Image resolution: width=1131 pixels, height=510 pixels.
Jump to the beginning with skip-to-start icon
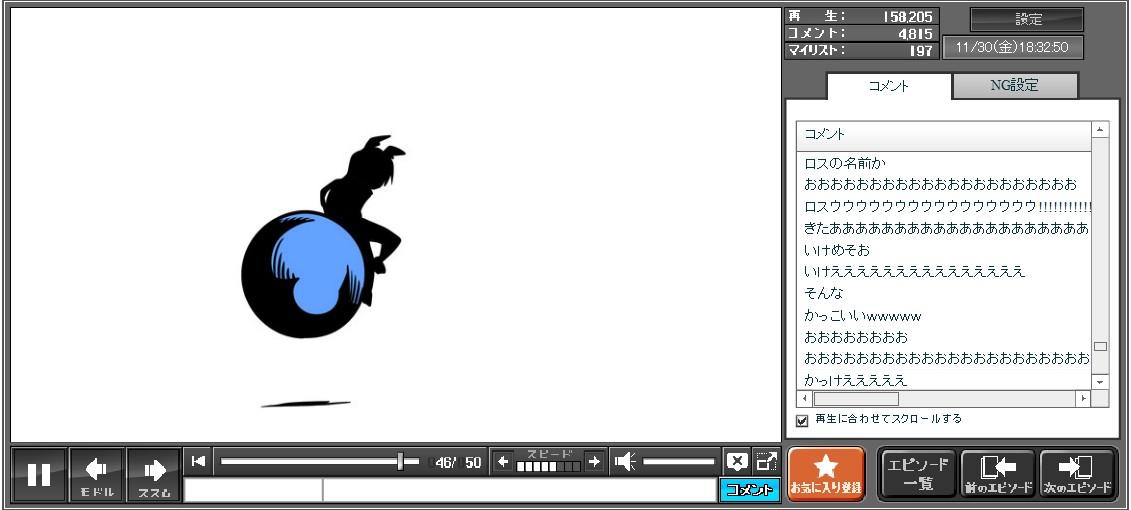198,461
